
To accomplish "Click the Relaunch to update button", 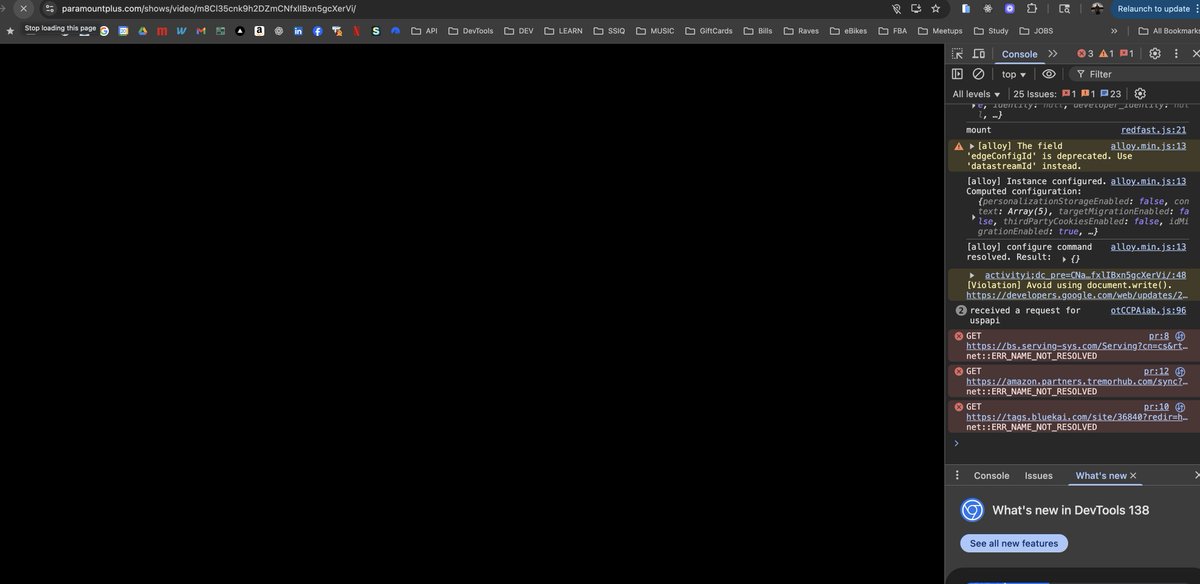I will pos(1153,8).
